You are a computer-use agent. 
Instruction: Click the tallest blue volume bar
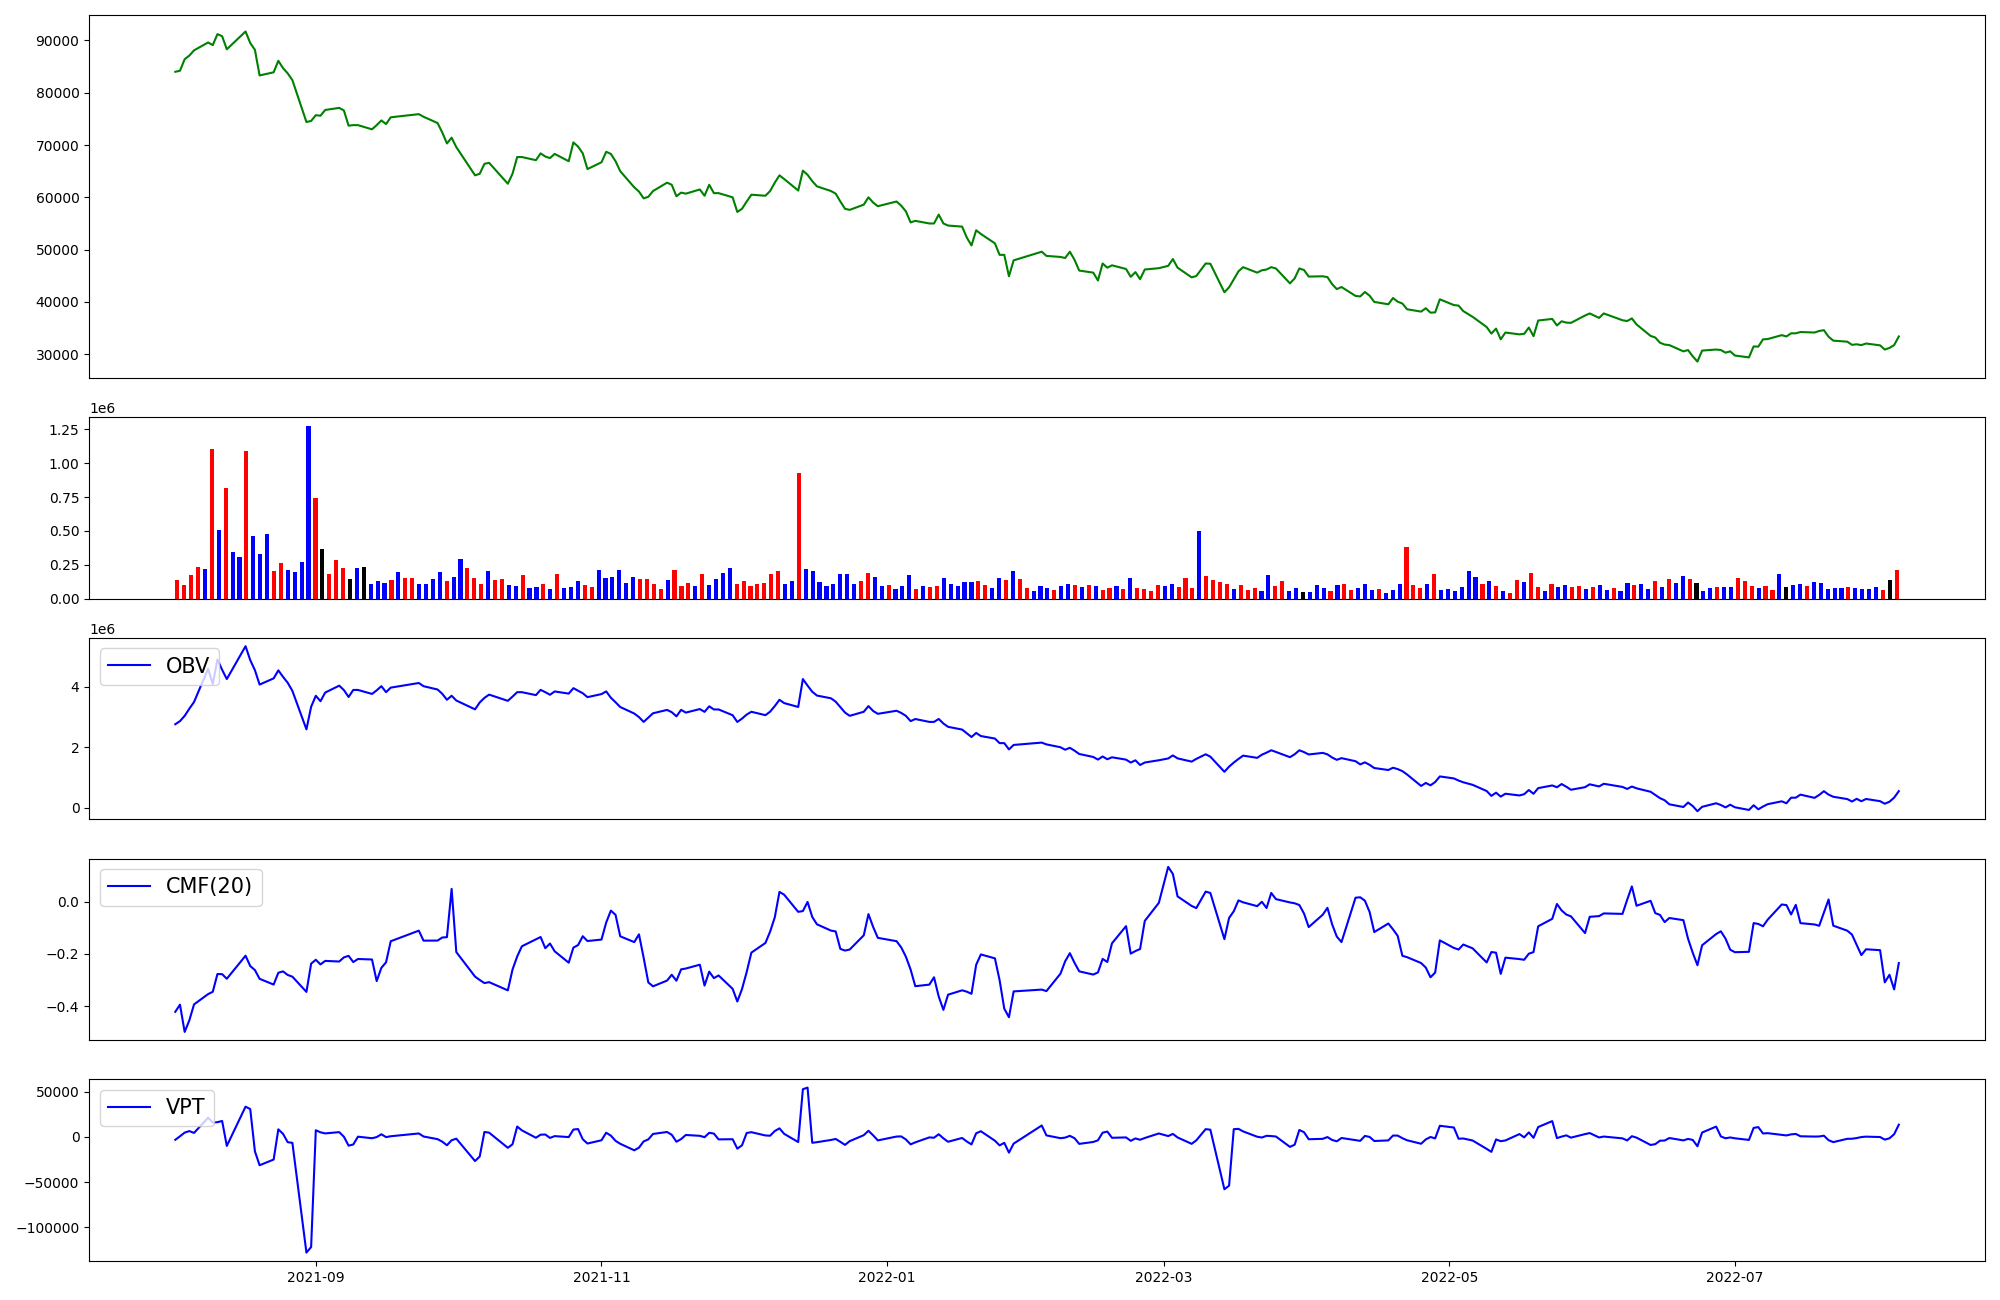(x=308, y=512)
